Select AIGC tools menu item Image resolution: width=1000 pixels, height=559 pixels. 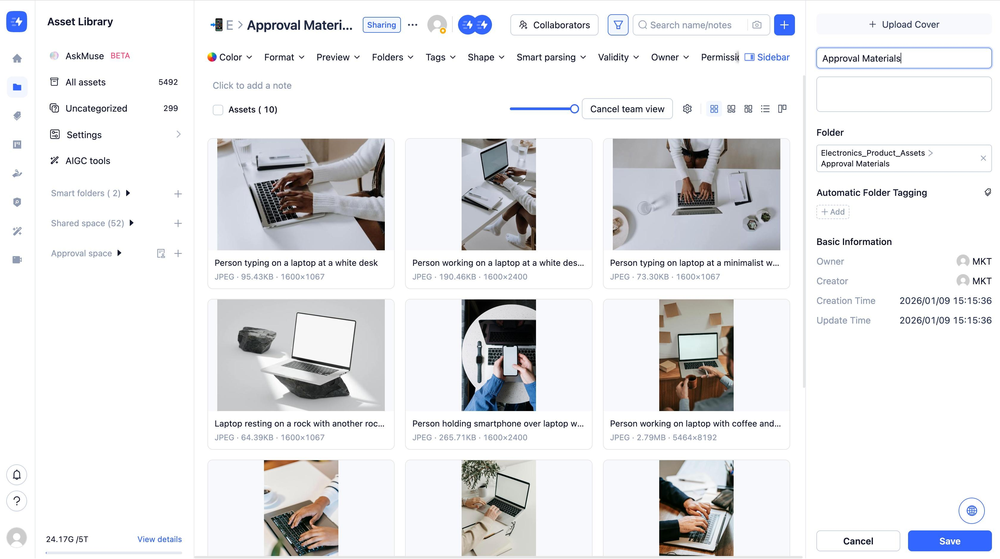[x=88, y=160]
